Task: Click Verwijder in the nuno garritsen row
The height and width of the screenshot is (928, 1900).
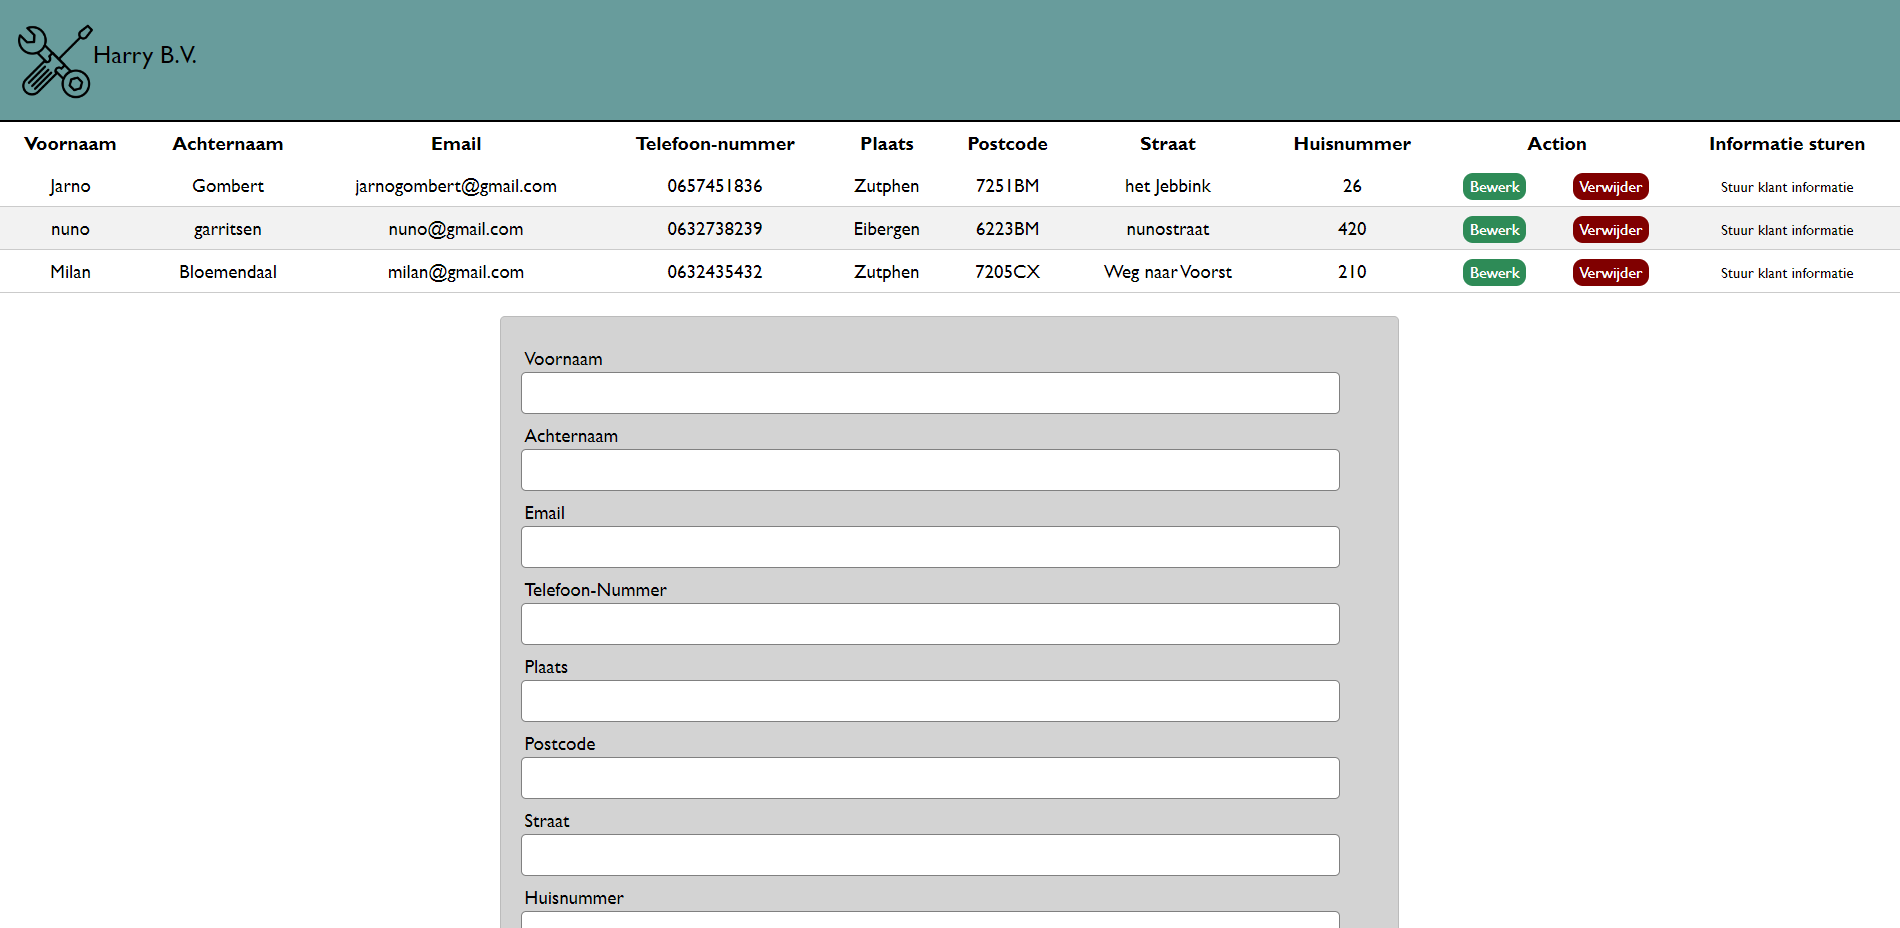Action: [x=1610, y=230]
